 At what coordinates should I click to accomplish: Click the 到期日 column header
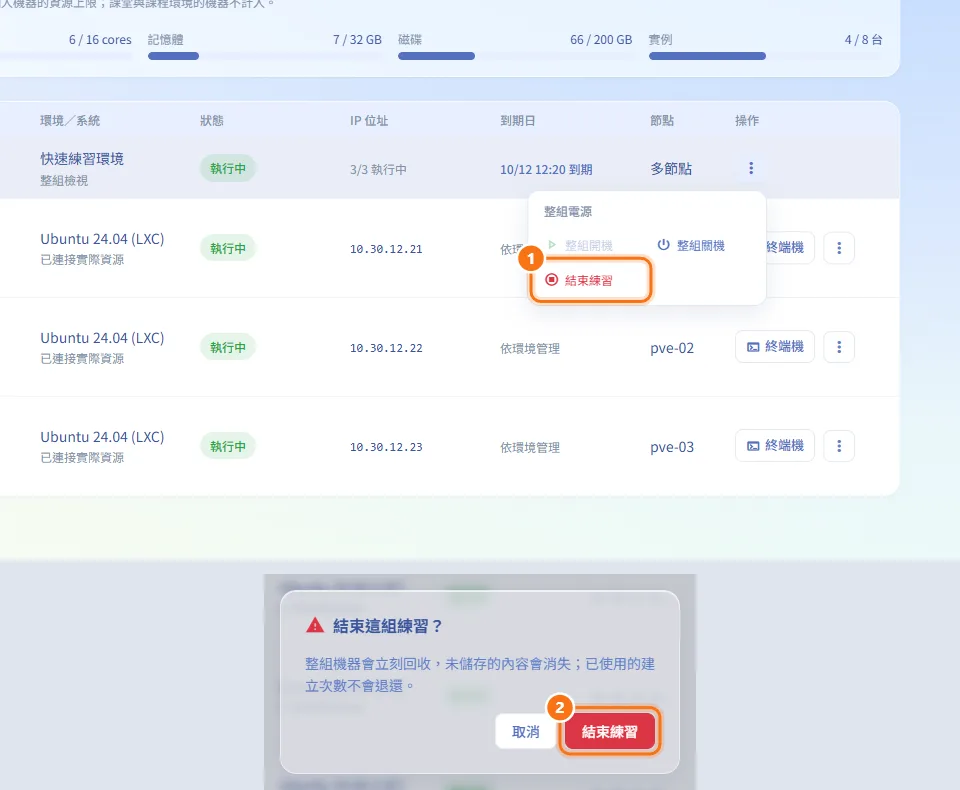pyautogui.click(x=518, y=121)
